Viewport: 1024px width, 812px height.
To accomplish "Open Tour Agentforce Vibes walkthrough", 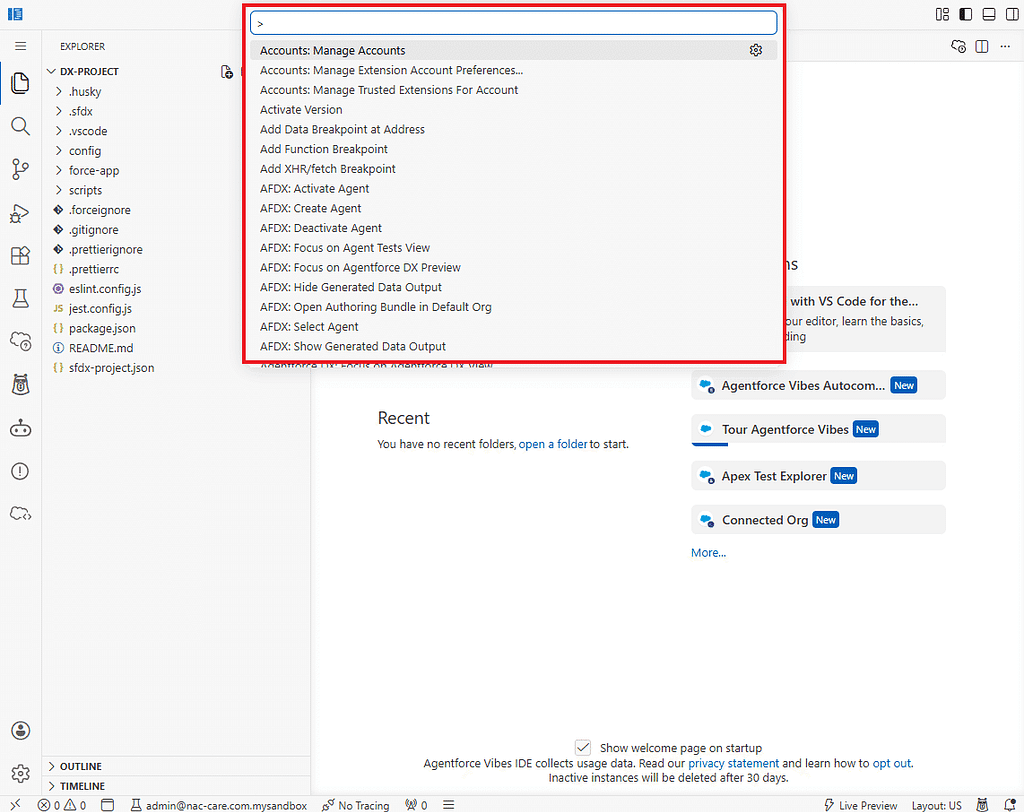I will pyautogui.click(x=818, y=429).
